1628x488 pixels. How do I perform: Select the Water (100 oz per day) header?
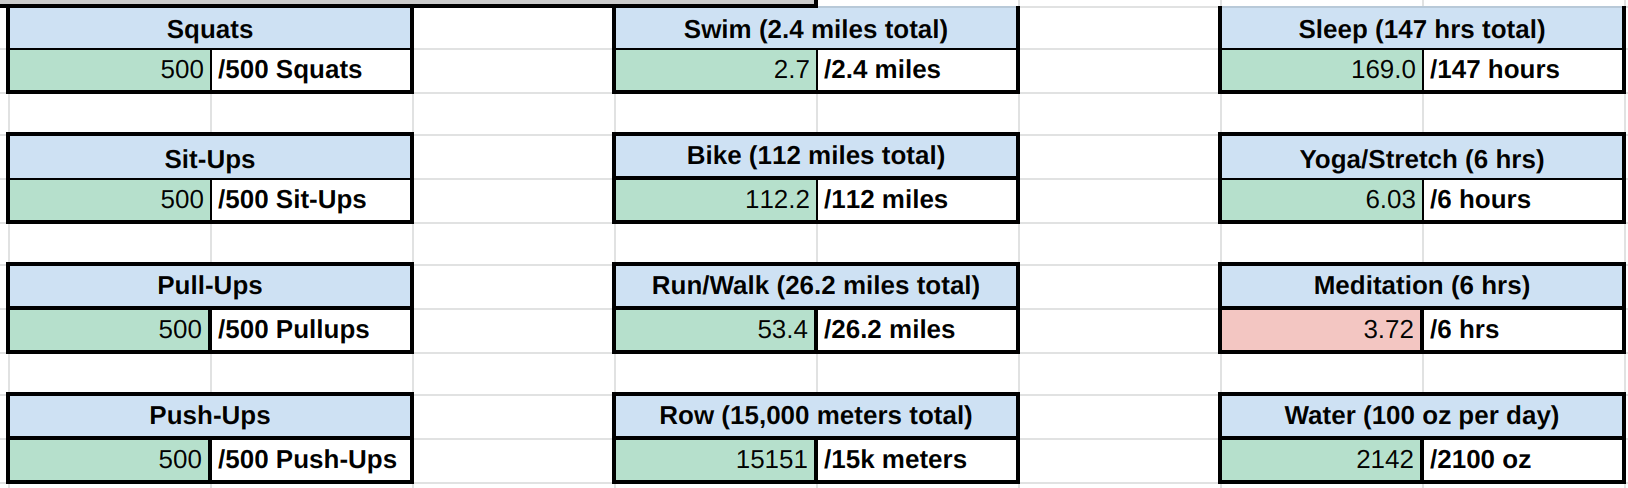tap(1421, 416)
